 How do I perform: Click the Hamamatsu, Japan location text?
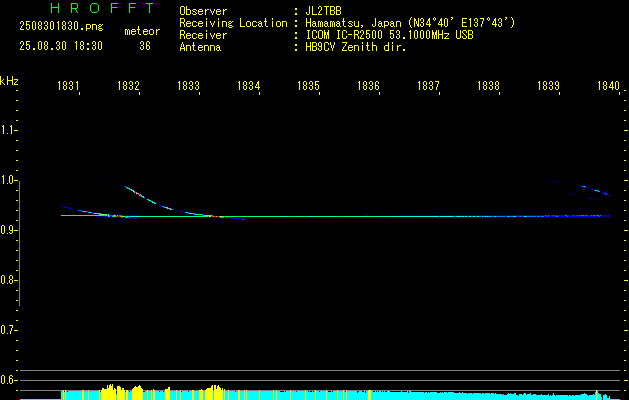coord(410,23)
